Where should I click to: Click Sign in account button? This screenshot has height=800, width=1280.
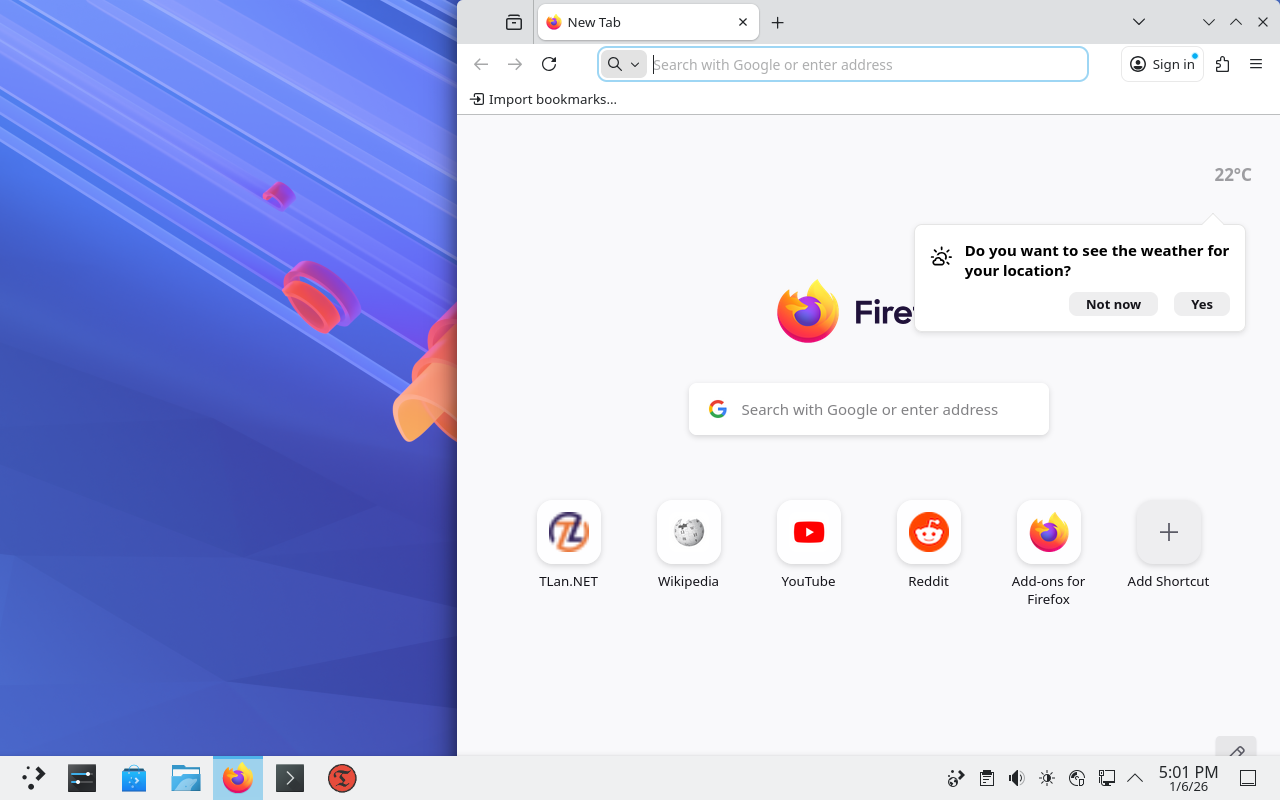1162,64
